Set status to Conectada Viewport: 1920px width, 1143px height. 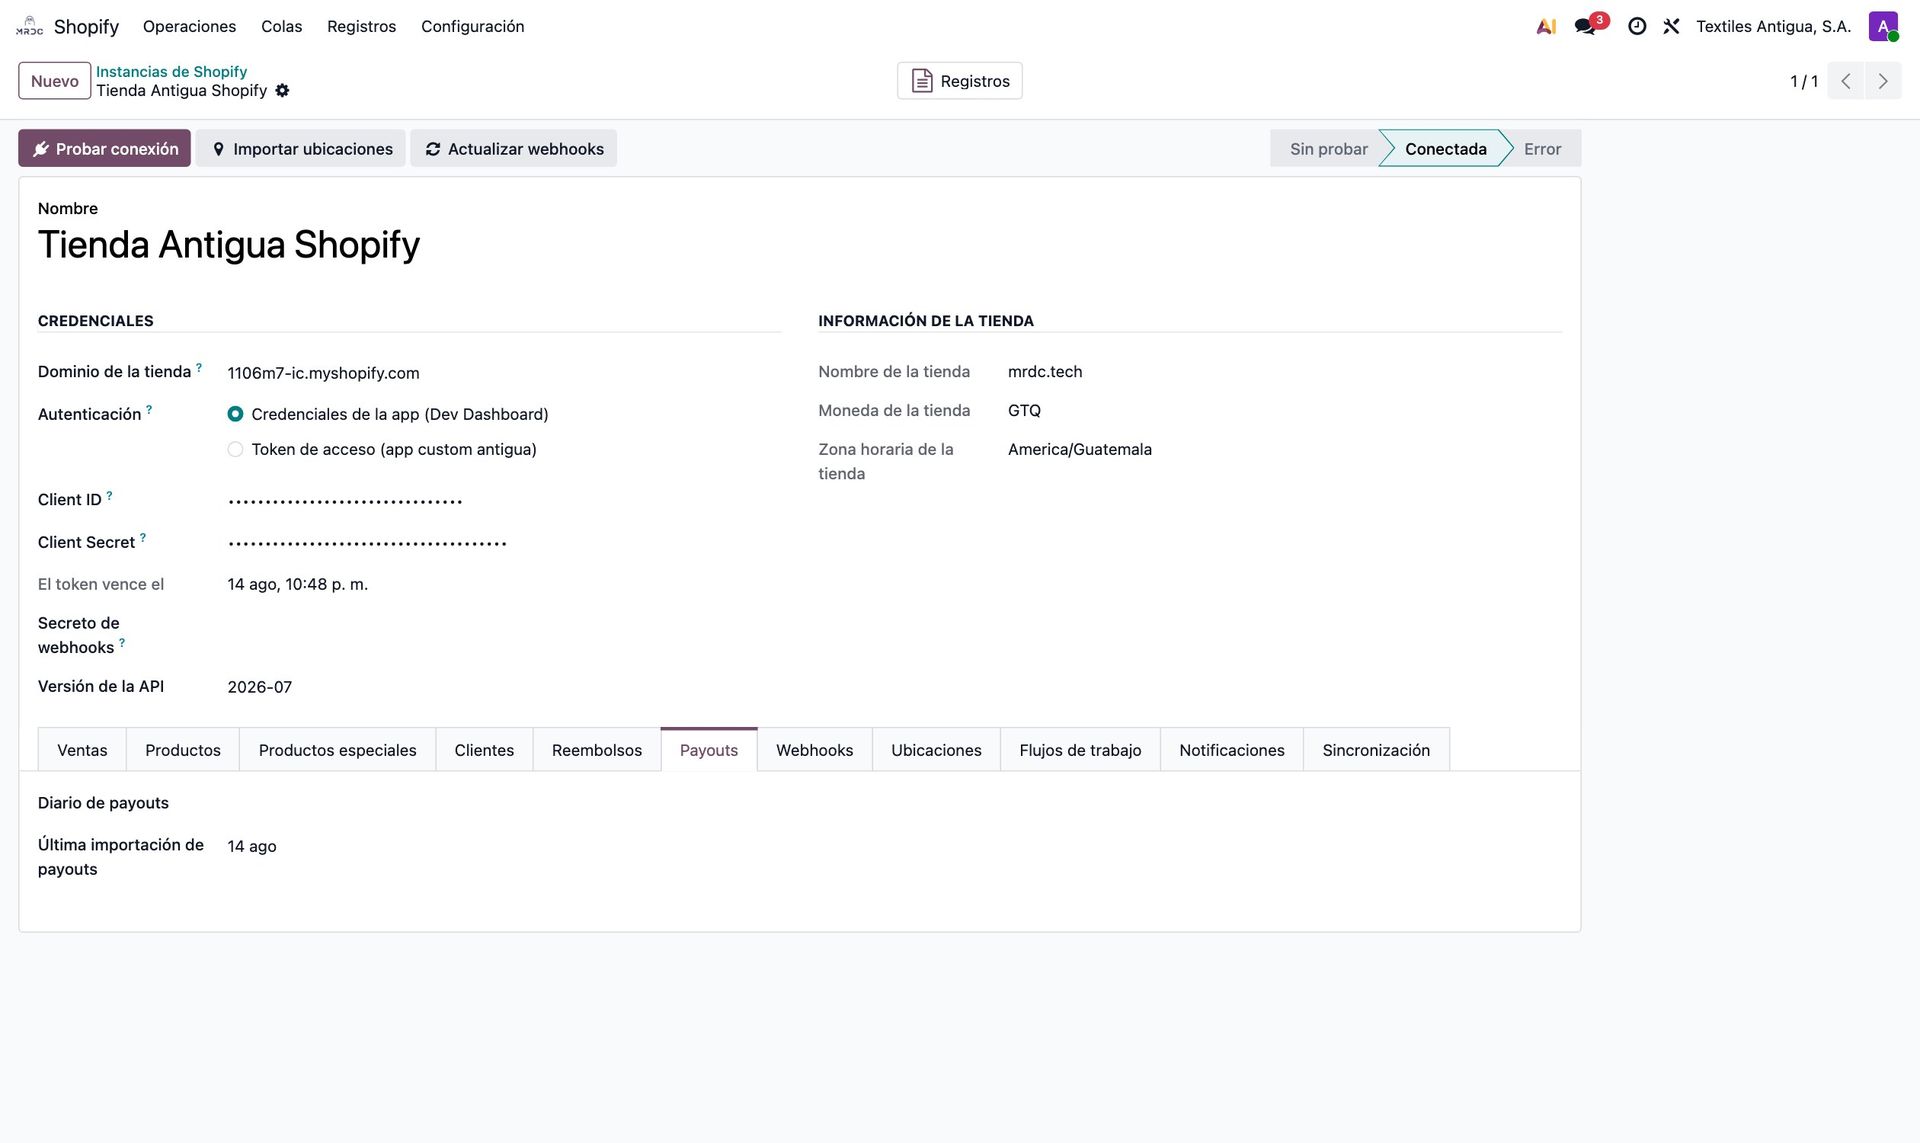pyautogui.click(x=1445, y=149)
